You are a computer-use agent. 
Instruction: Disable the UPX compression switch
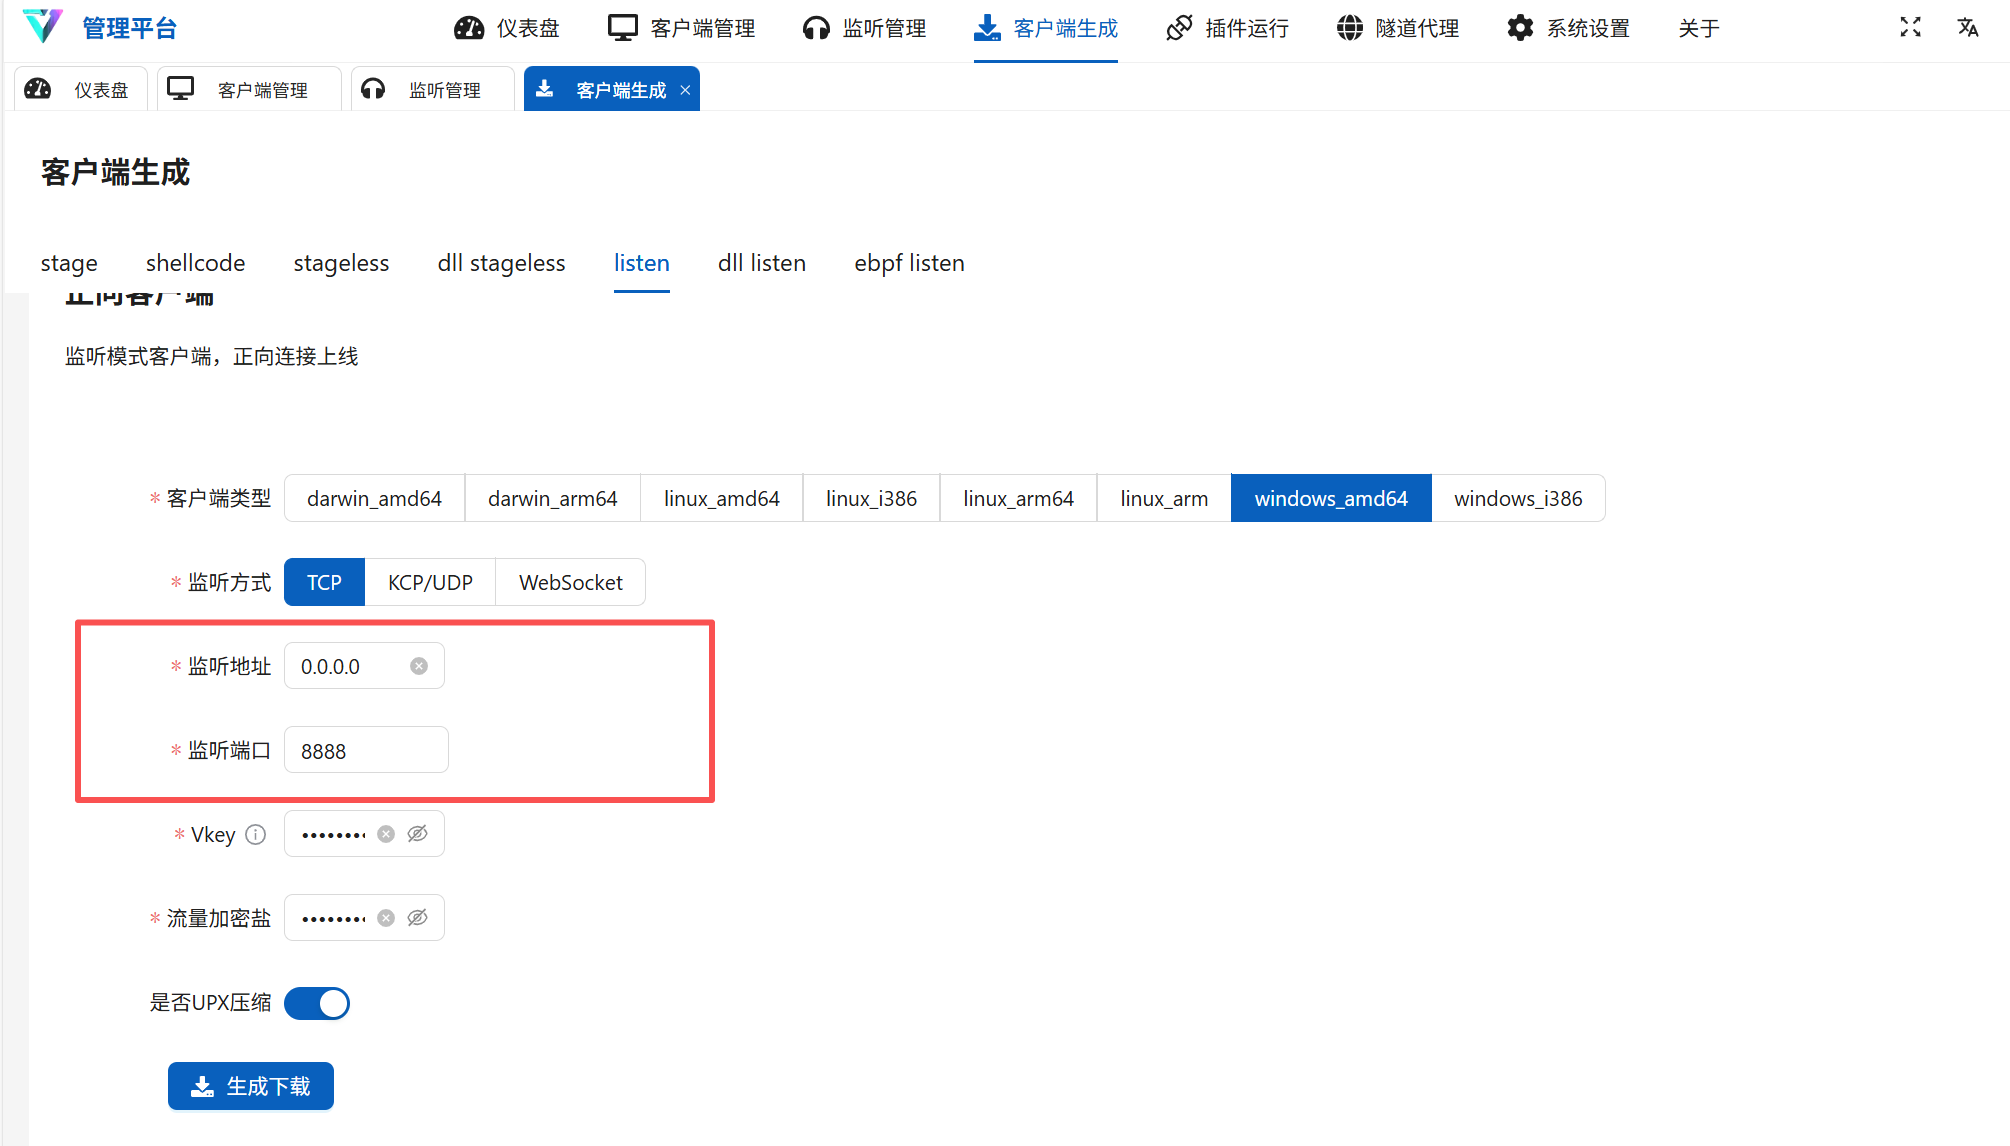coord(317,1003)
